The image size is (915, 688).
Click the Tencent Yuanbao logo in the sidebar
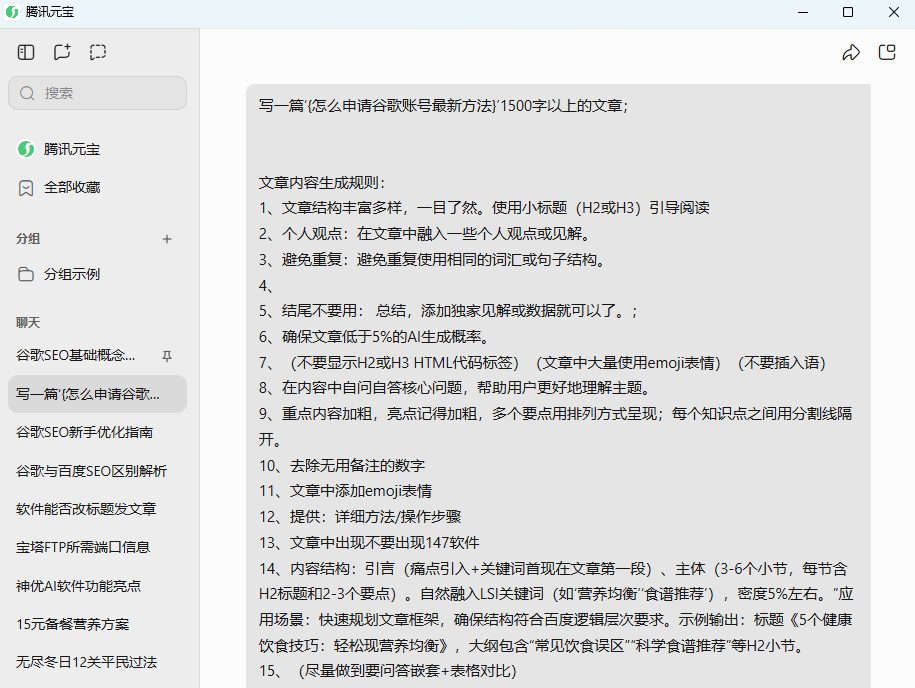coord(26,149)
